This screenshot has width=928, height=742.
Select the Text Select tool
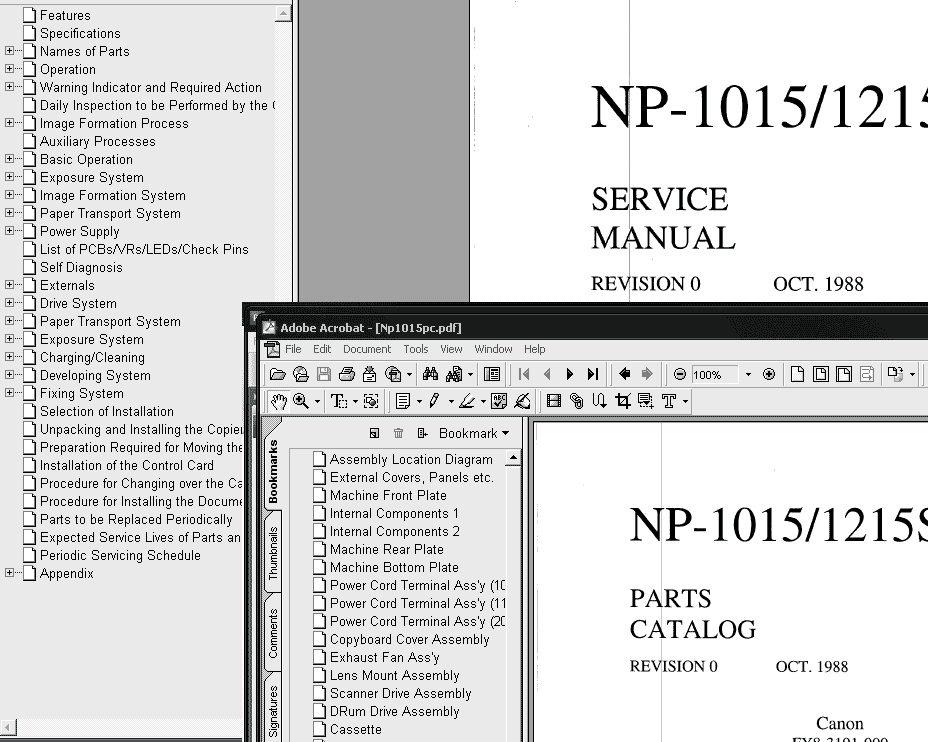pos(339,401)
